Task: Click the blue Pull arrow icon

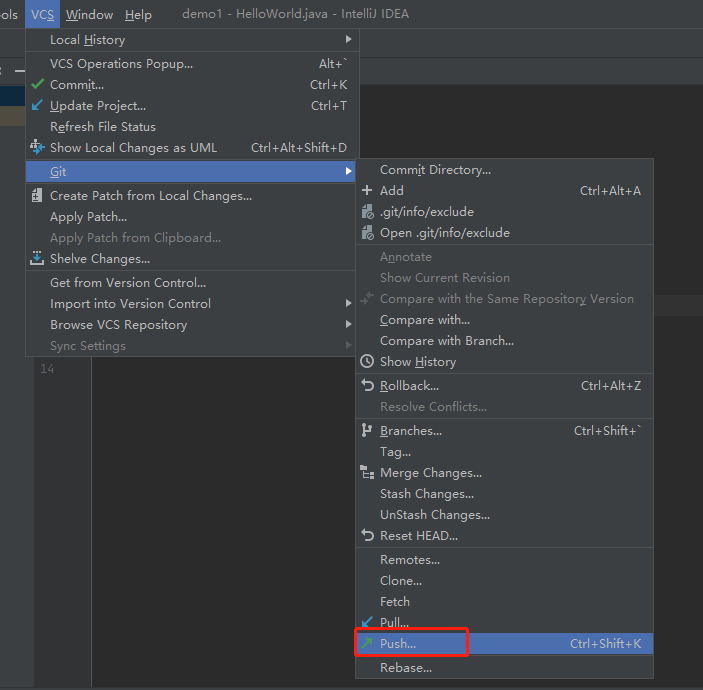Action: (x=367, y=621)
